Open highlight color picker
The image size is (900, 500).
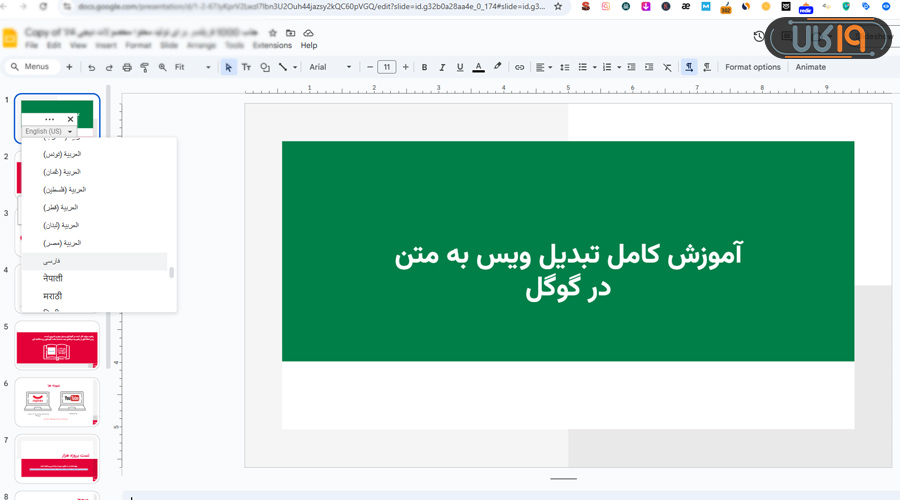(x=498, y=67)
